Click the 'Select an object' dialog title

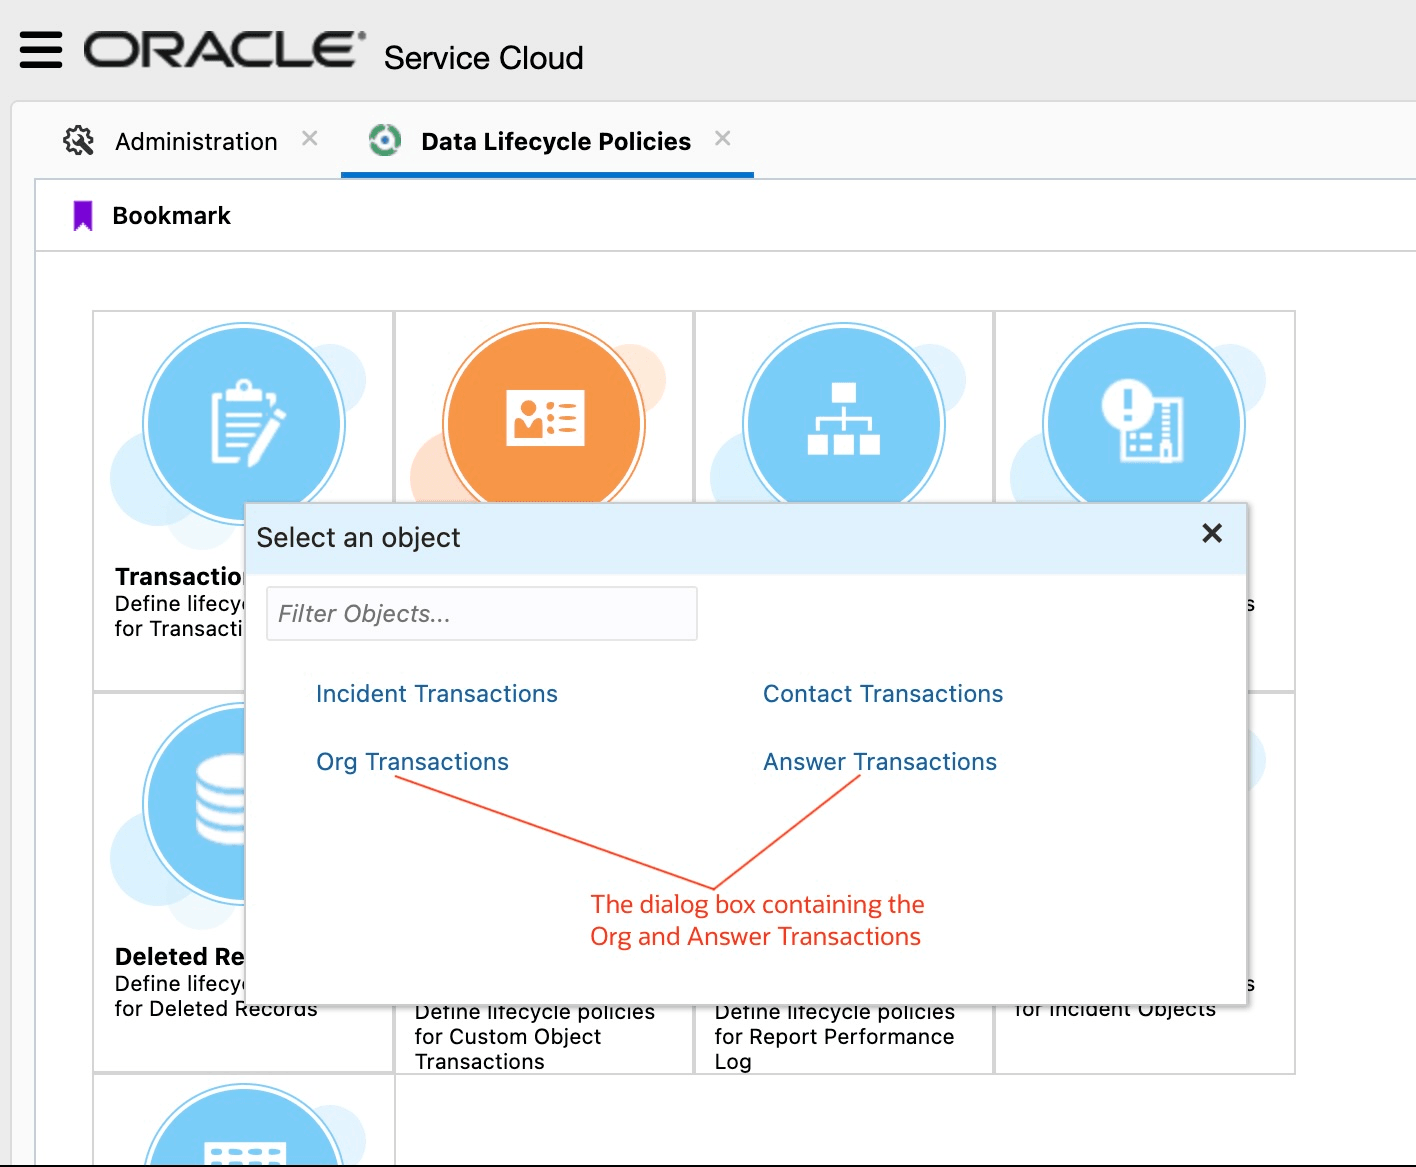coord(358,538)
